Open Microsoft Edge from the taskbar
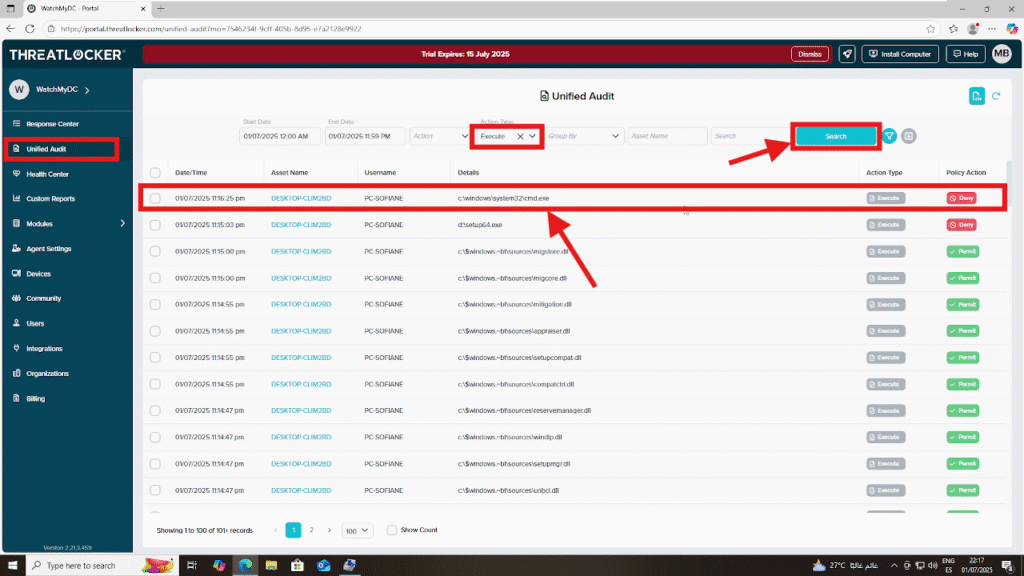Screen dimensions: 1024x576 tap(245, 565)
